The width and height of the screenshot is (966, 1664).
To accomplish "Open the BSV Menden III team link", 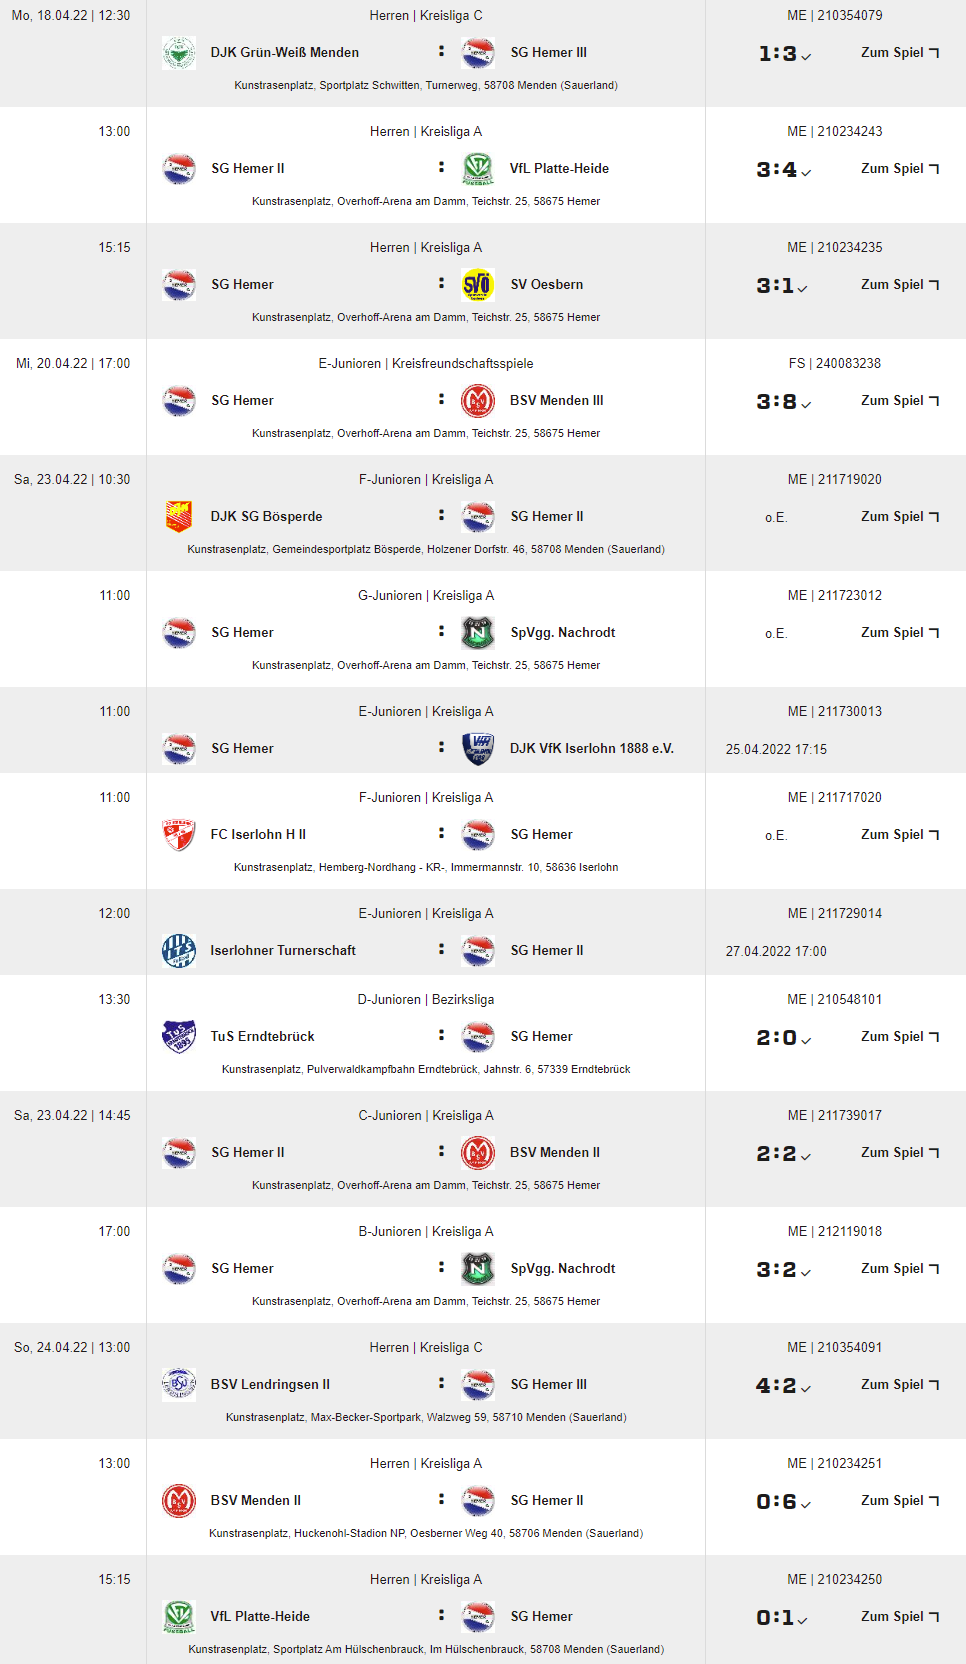I will (556, 401).
